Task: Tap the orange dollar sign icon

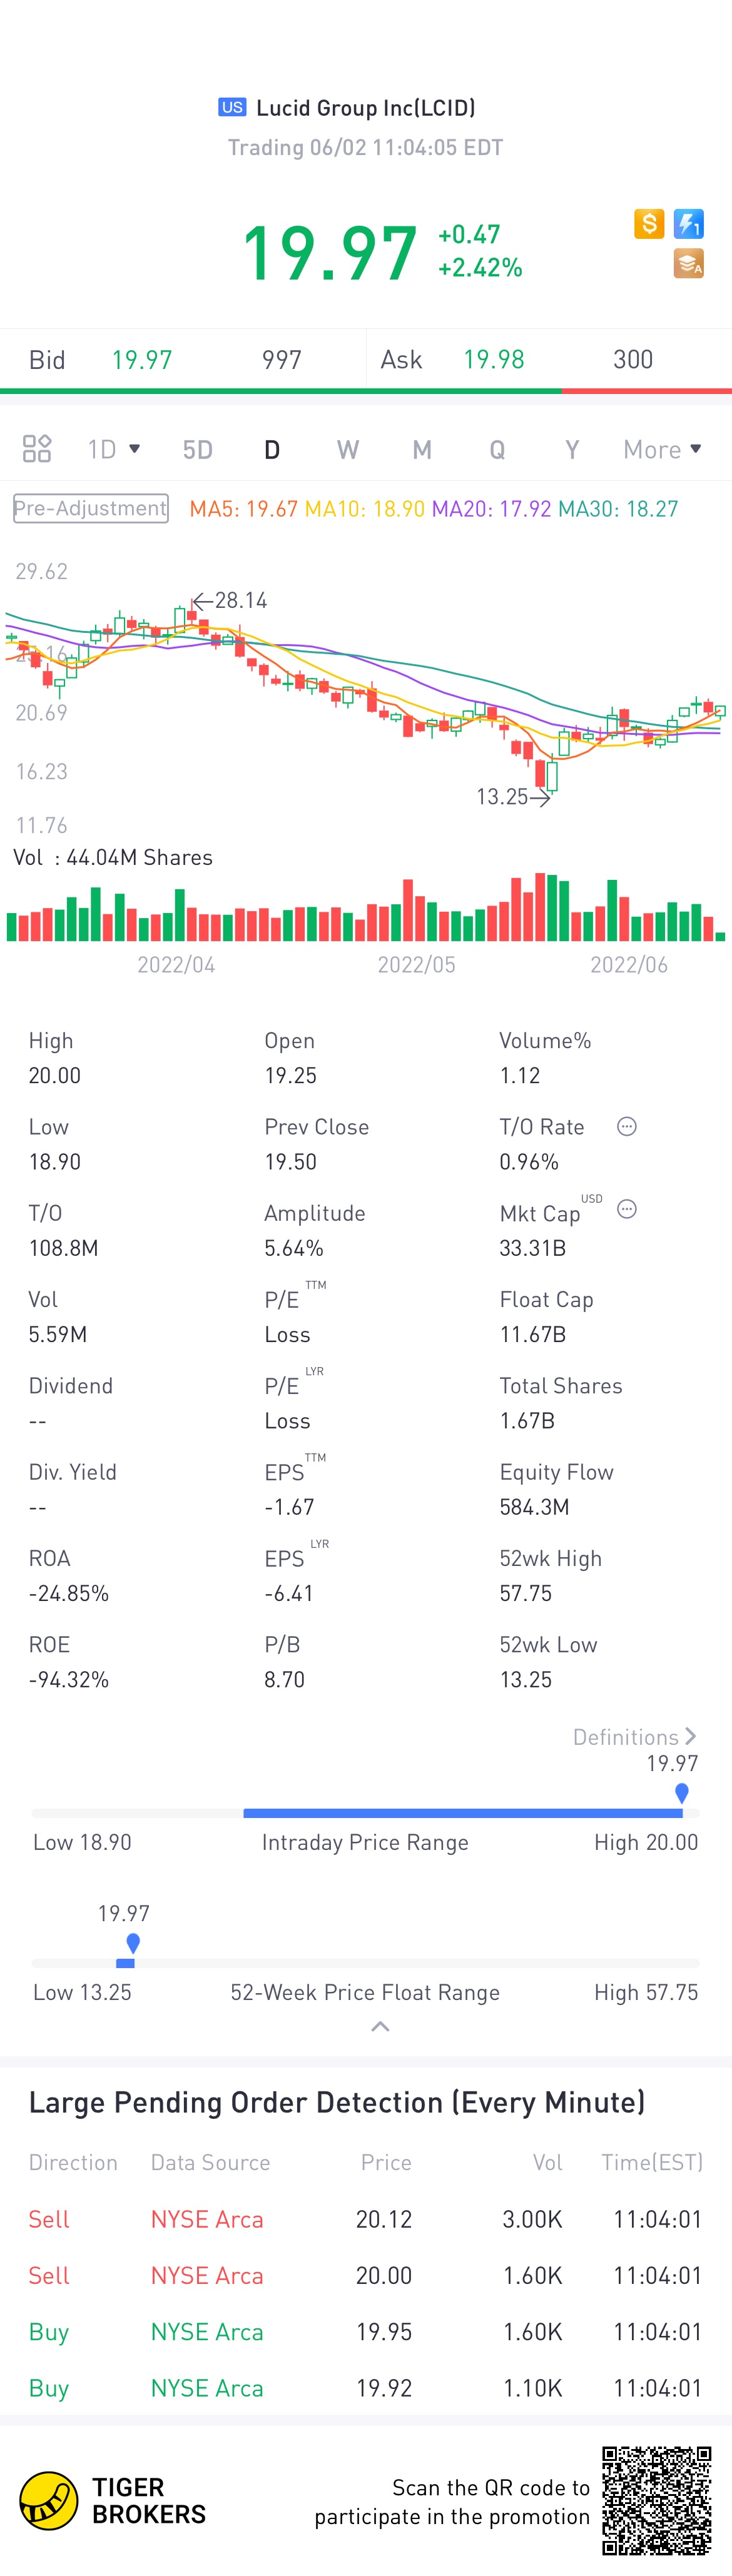Action: [x=649, y=223]
